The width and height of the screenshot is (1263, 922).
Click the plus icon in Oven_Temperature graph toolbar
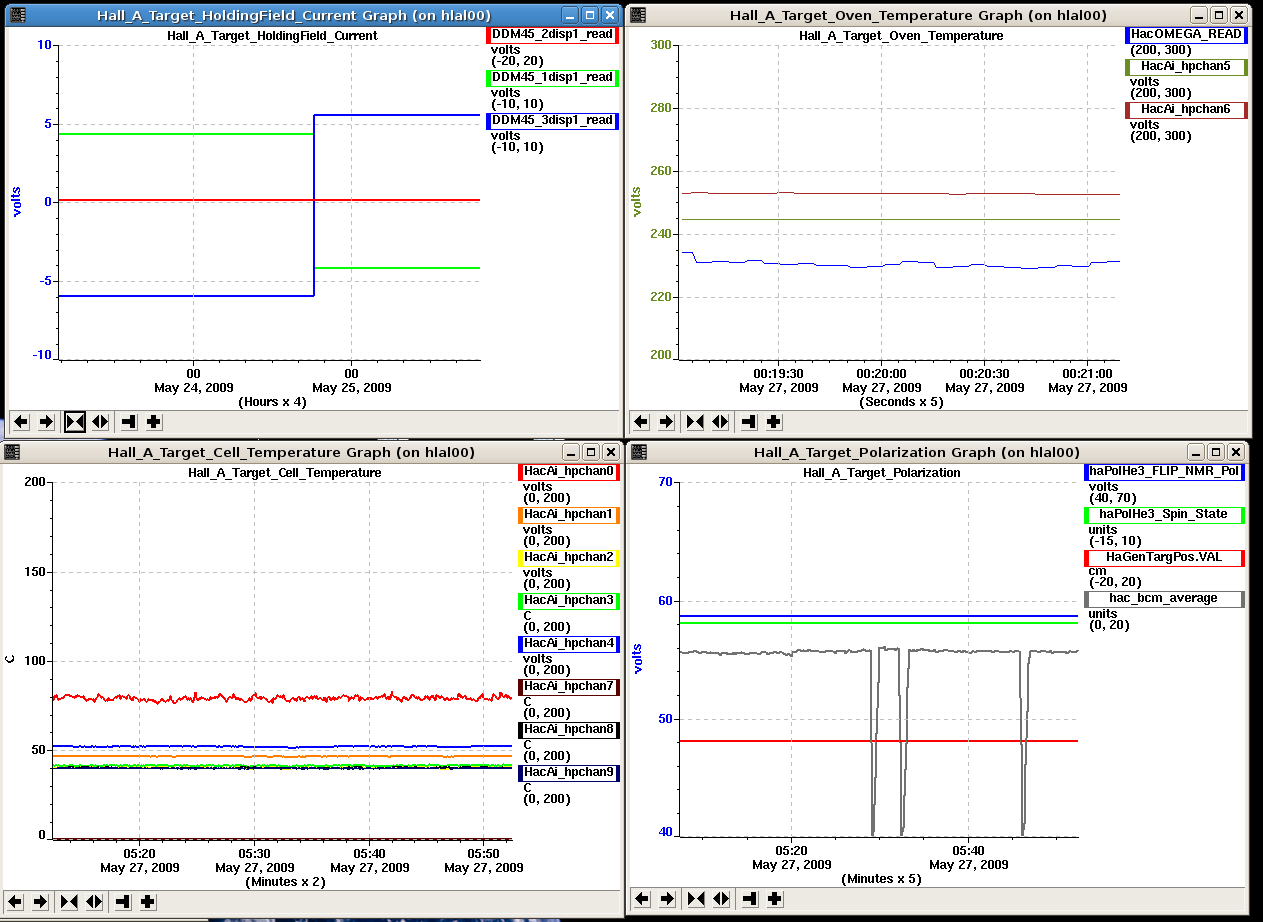(773, 421)
